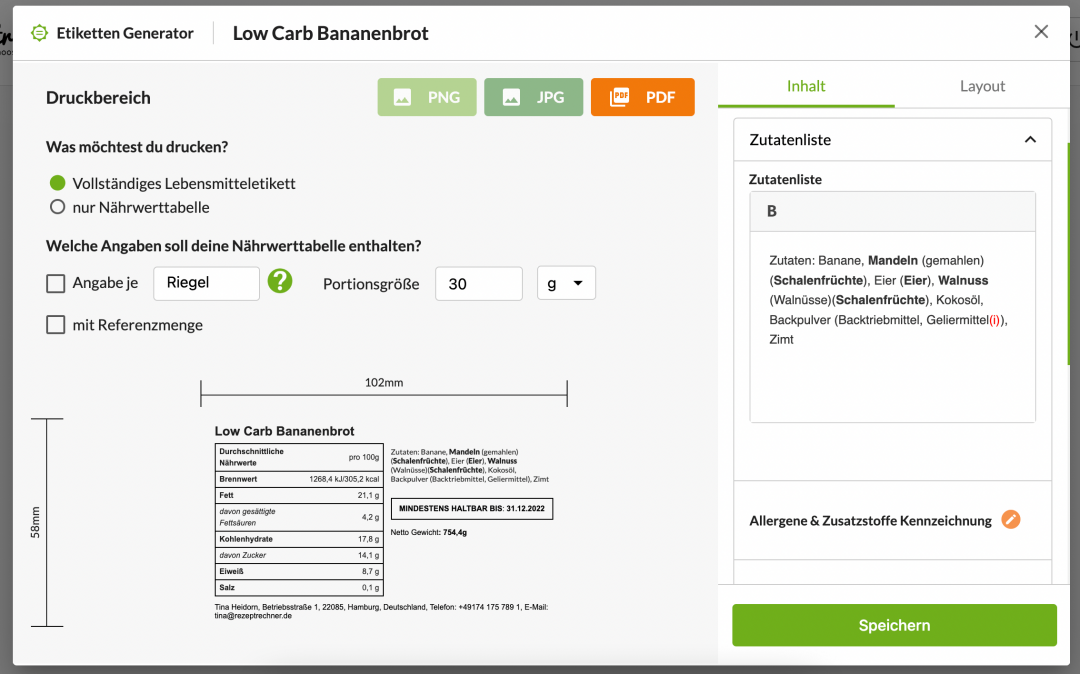Enable the Angabe je checkbox
This screenshot has width=1080, height=674.
[x=56, y=284]
